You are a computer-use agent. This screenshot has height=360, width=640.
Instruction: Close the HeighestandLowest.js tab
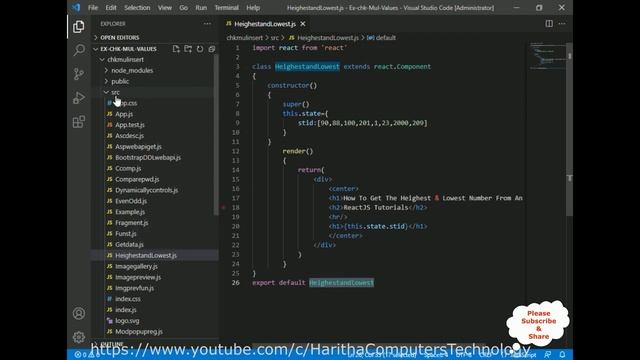point(303,24)
